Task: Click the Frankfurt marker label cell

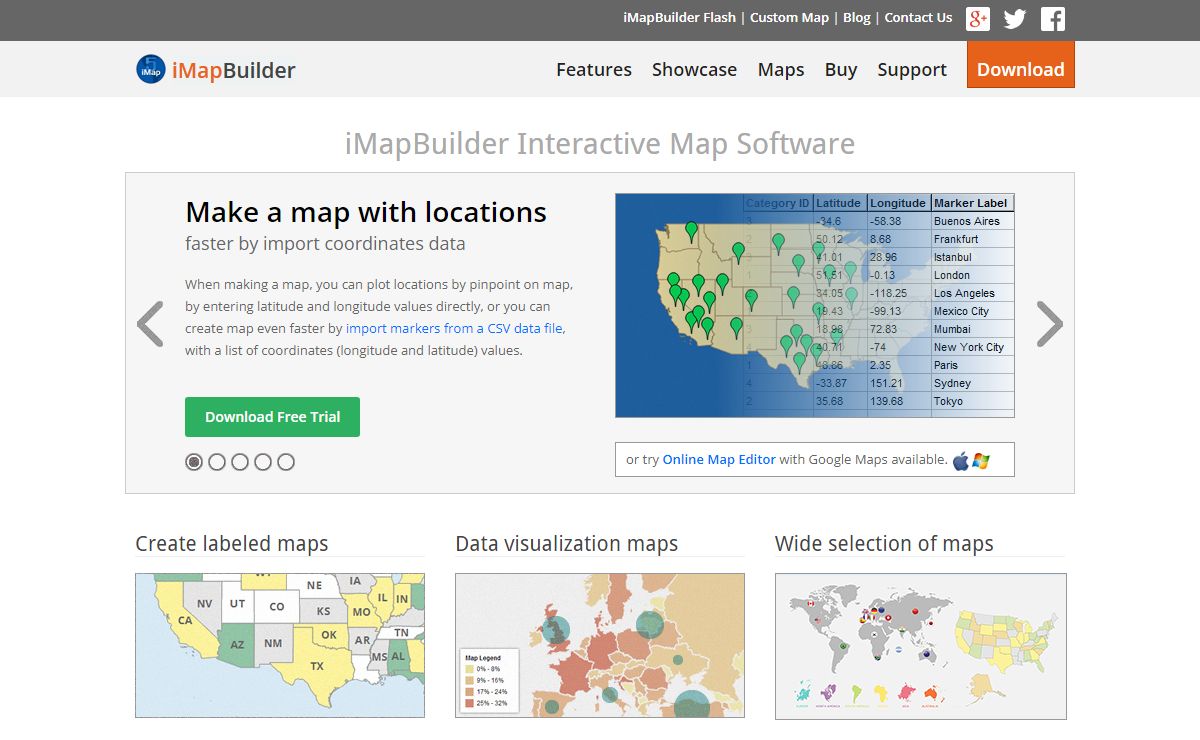Action: (x=972, y=239)
